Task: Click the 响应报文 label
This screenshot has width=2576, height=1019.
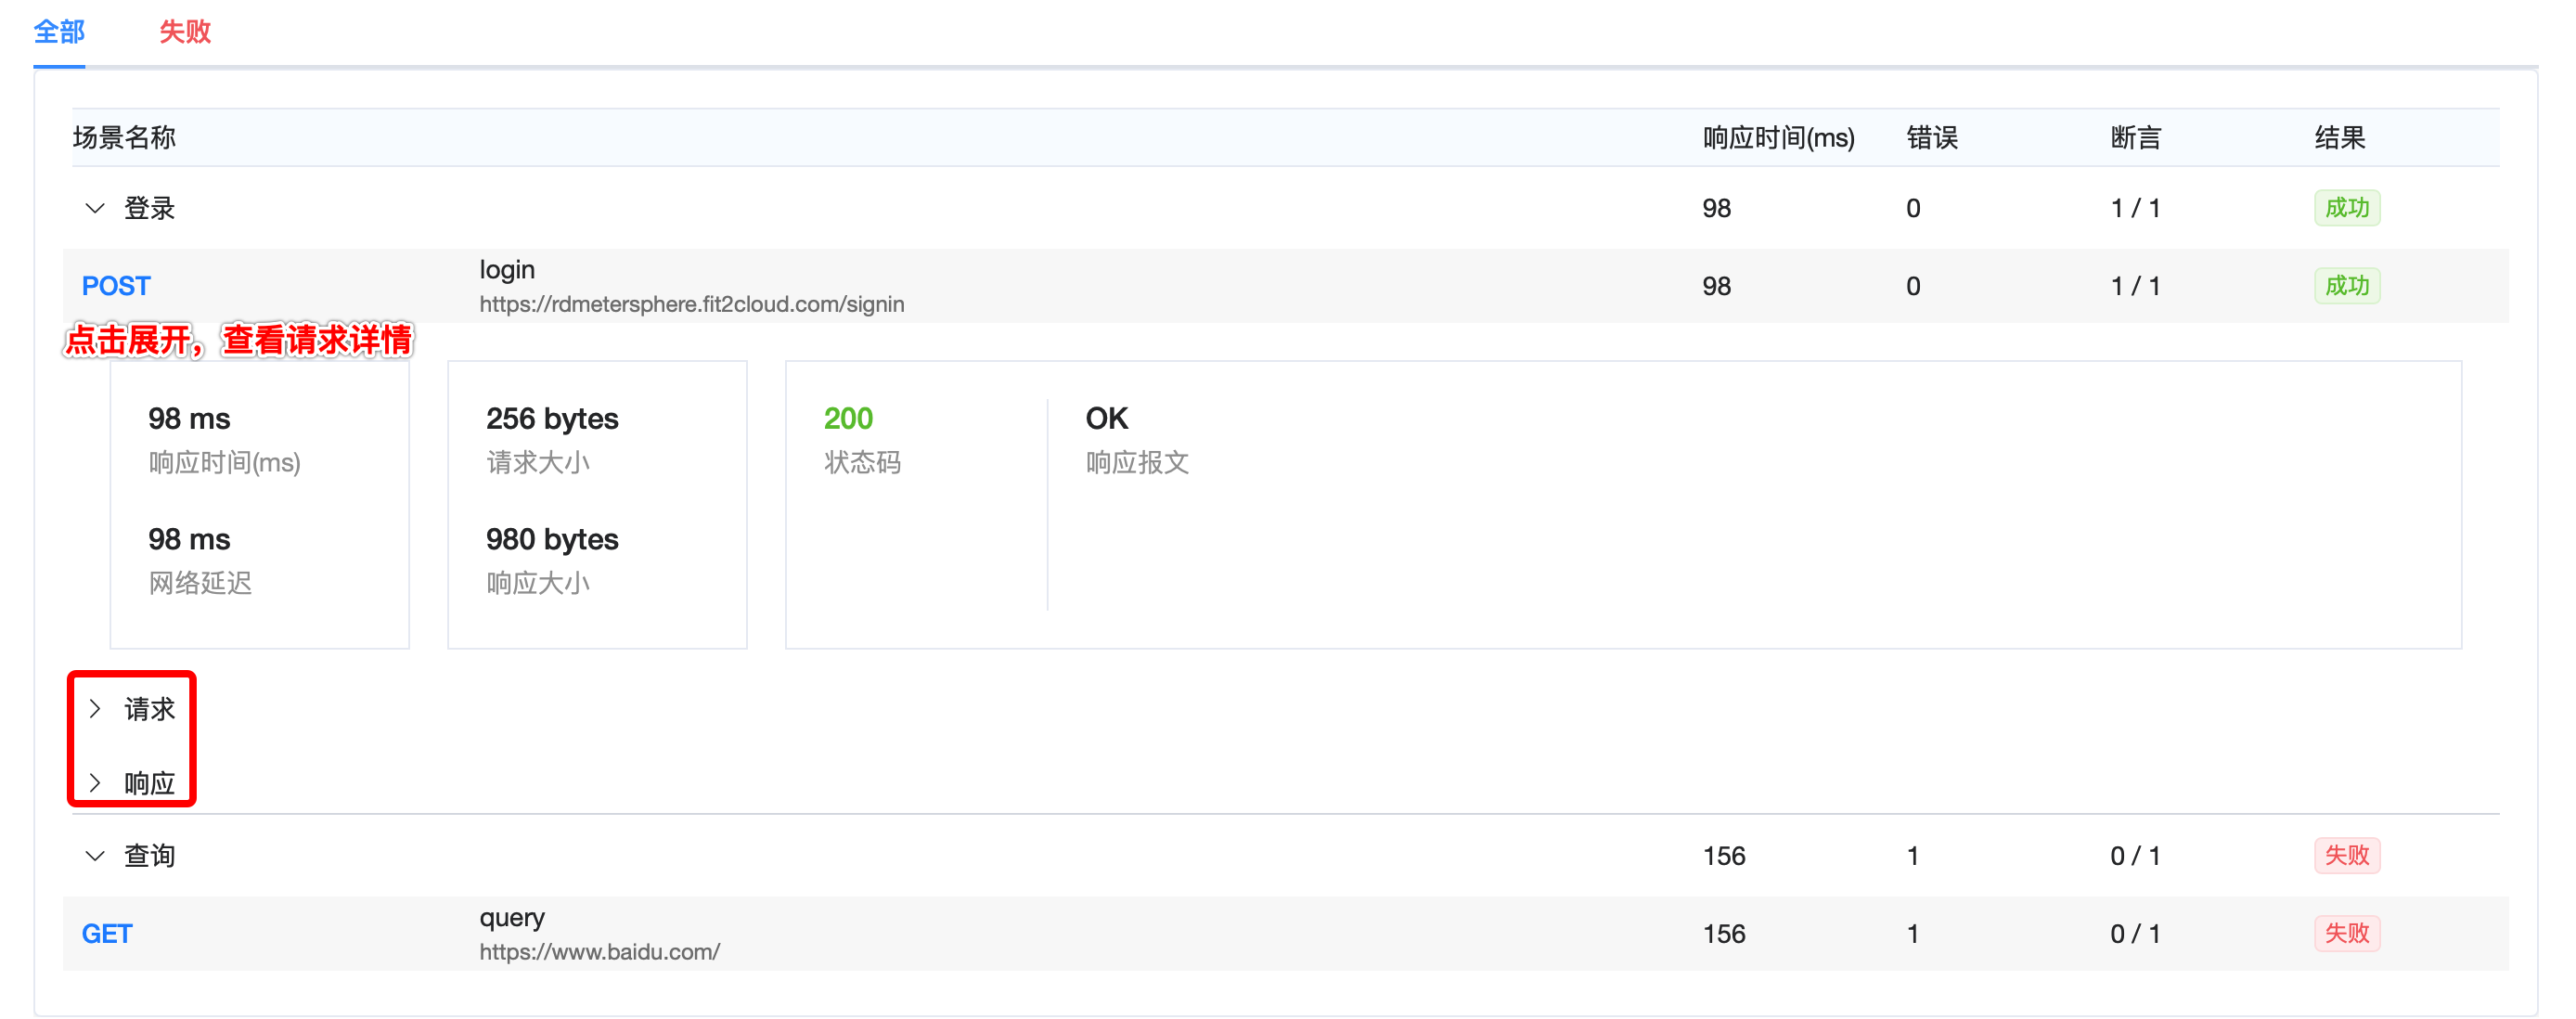Action: [x=1137, y=462]
